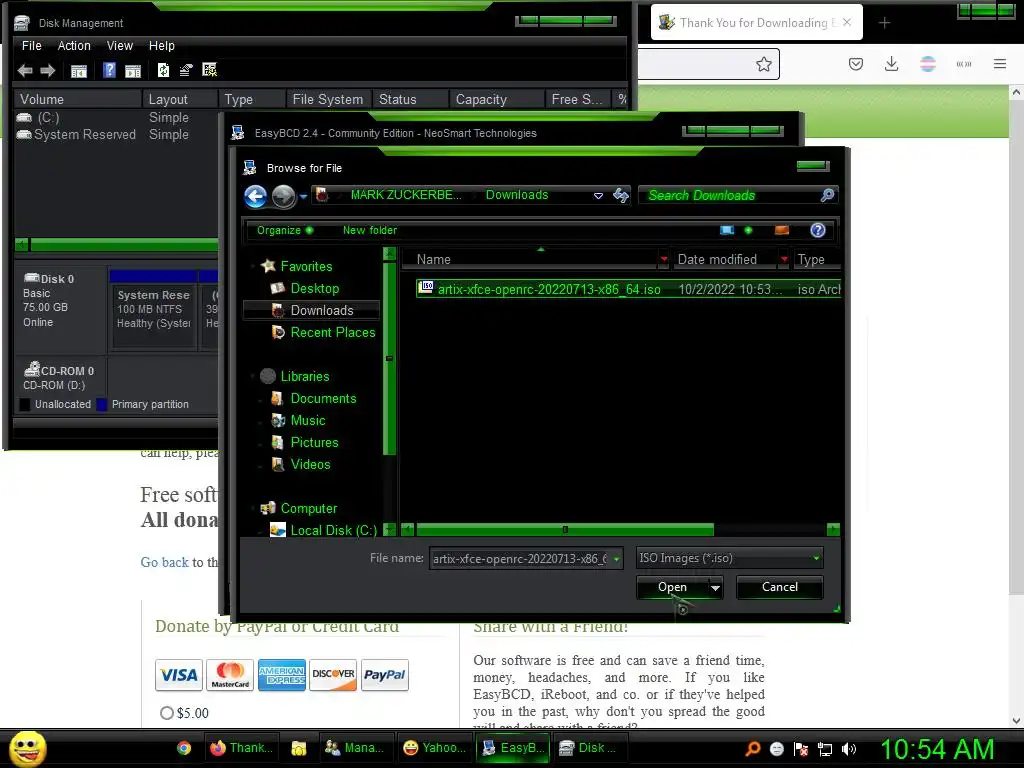
Task: Click the Action Center flag tray icon
Action: tap(801, 749)
